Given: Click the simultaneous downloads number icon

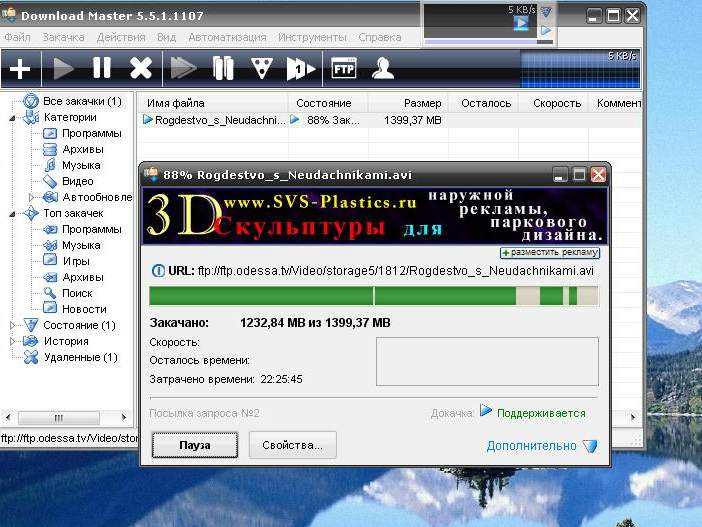Looking at the screenshot, I should tap(301, 69).
